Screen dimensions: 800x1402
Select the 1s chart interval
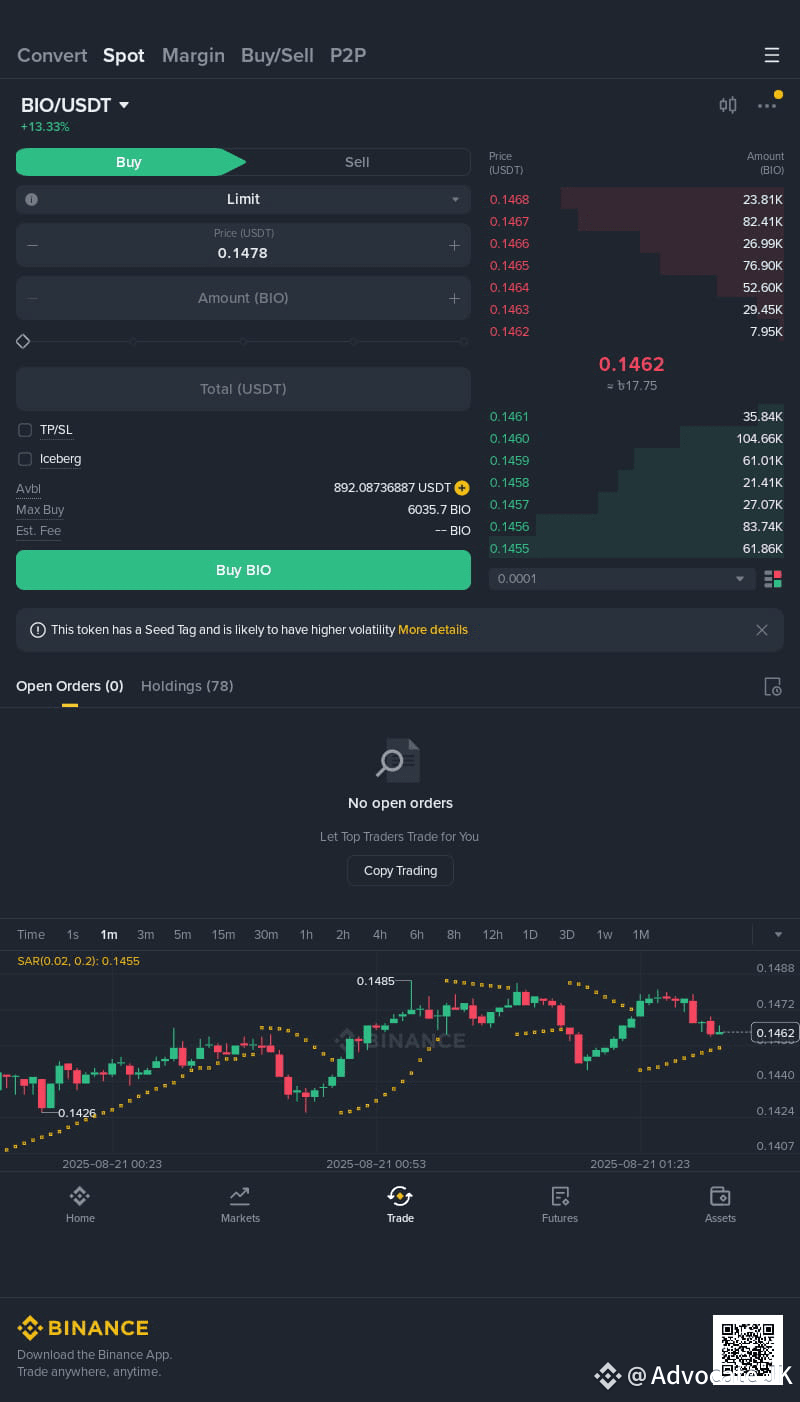tap(72, 935)
